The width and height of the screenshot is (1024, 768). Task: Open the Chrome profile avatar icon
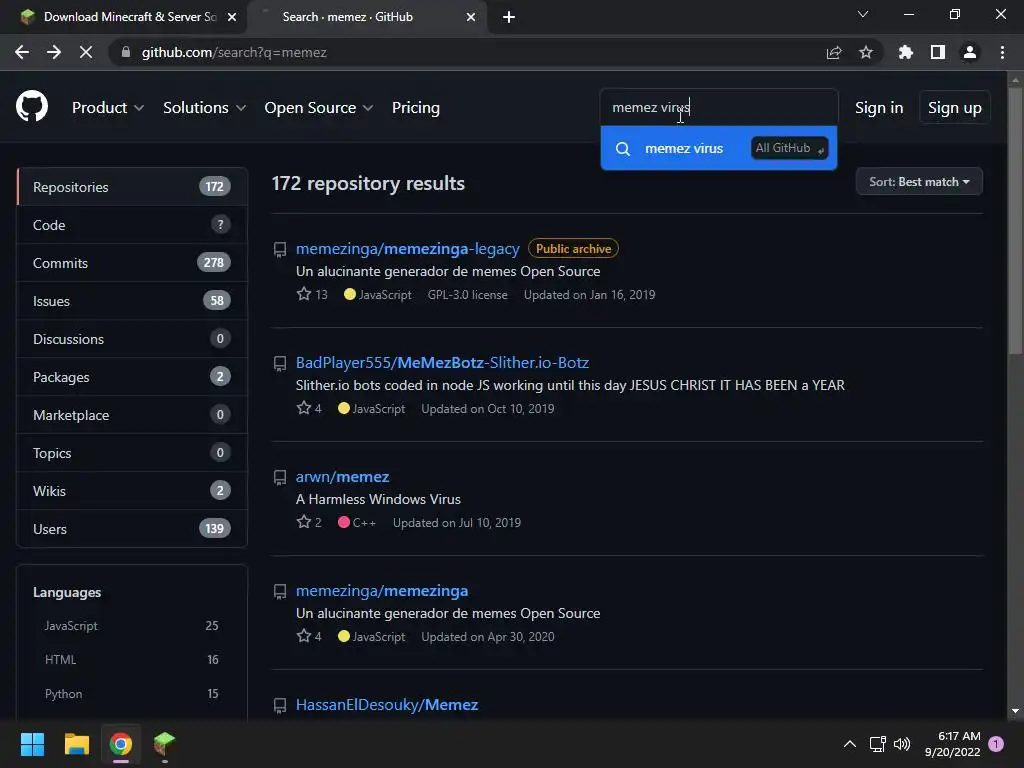[970, 52]
